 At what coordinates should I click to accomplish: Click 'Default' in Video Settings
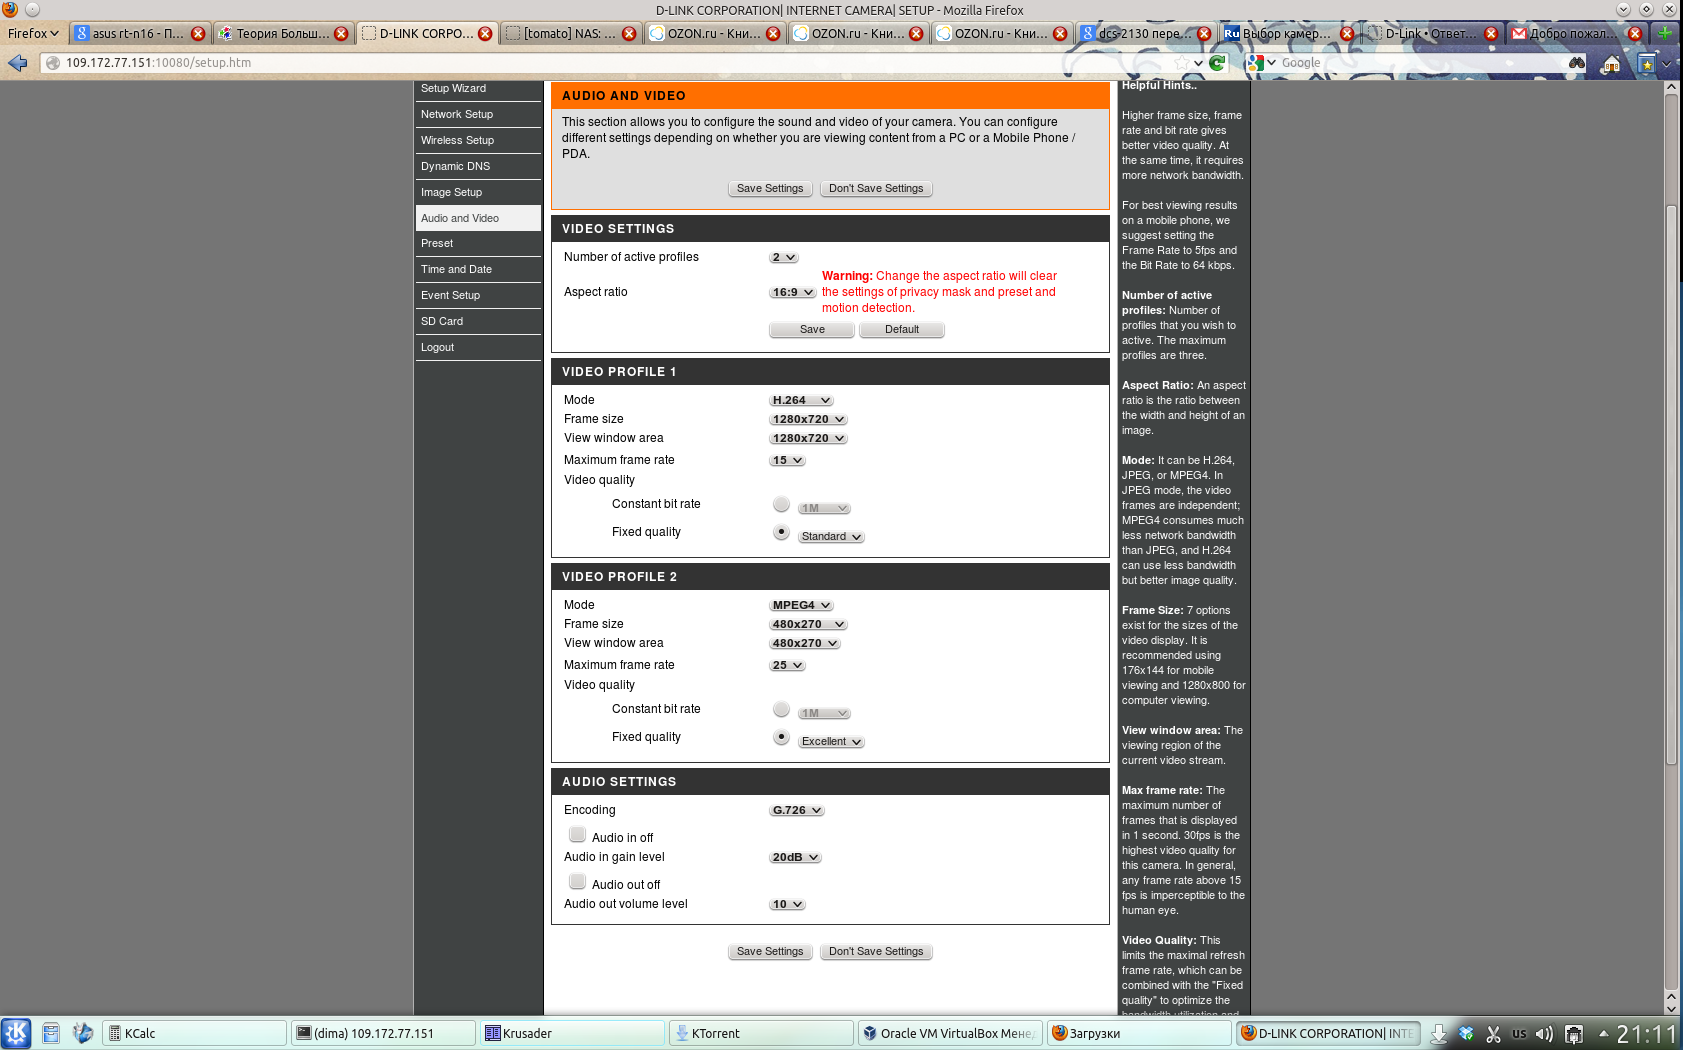pyautogui.click(x=902, y=330)
